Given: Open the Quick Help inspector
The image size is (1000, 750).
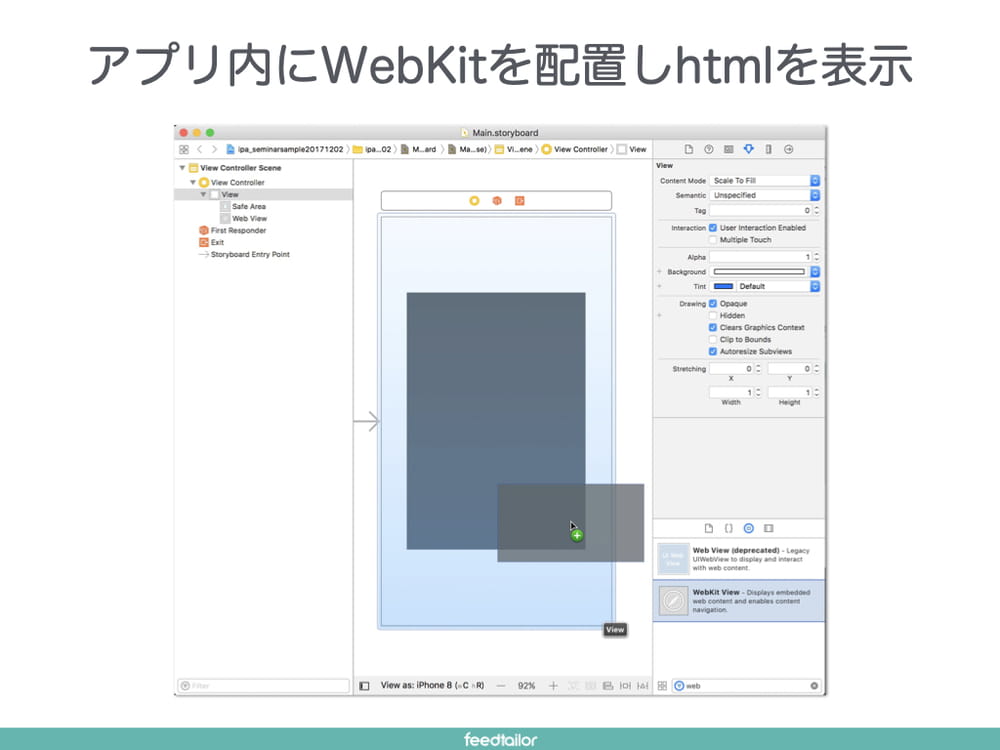Looking at the screenshot, I should [709, 149].
